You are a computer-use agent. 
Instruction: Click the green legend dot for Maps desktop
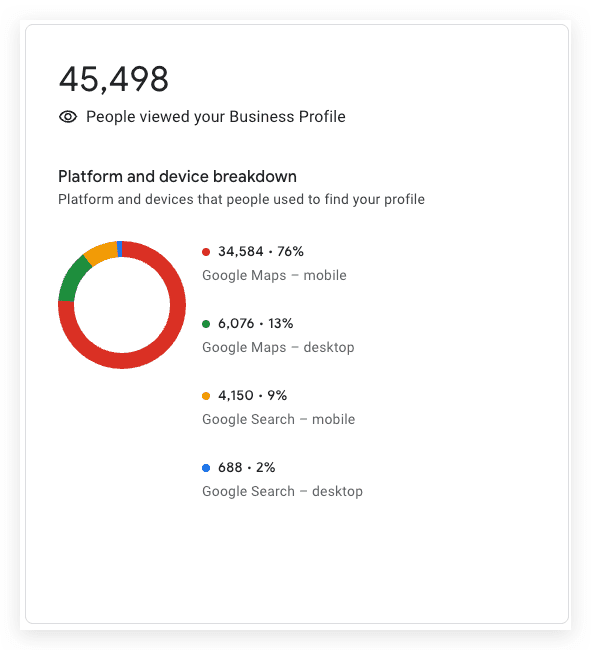[x=206, y=324]
